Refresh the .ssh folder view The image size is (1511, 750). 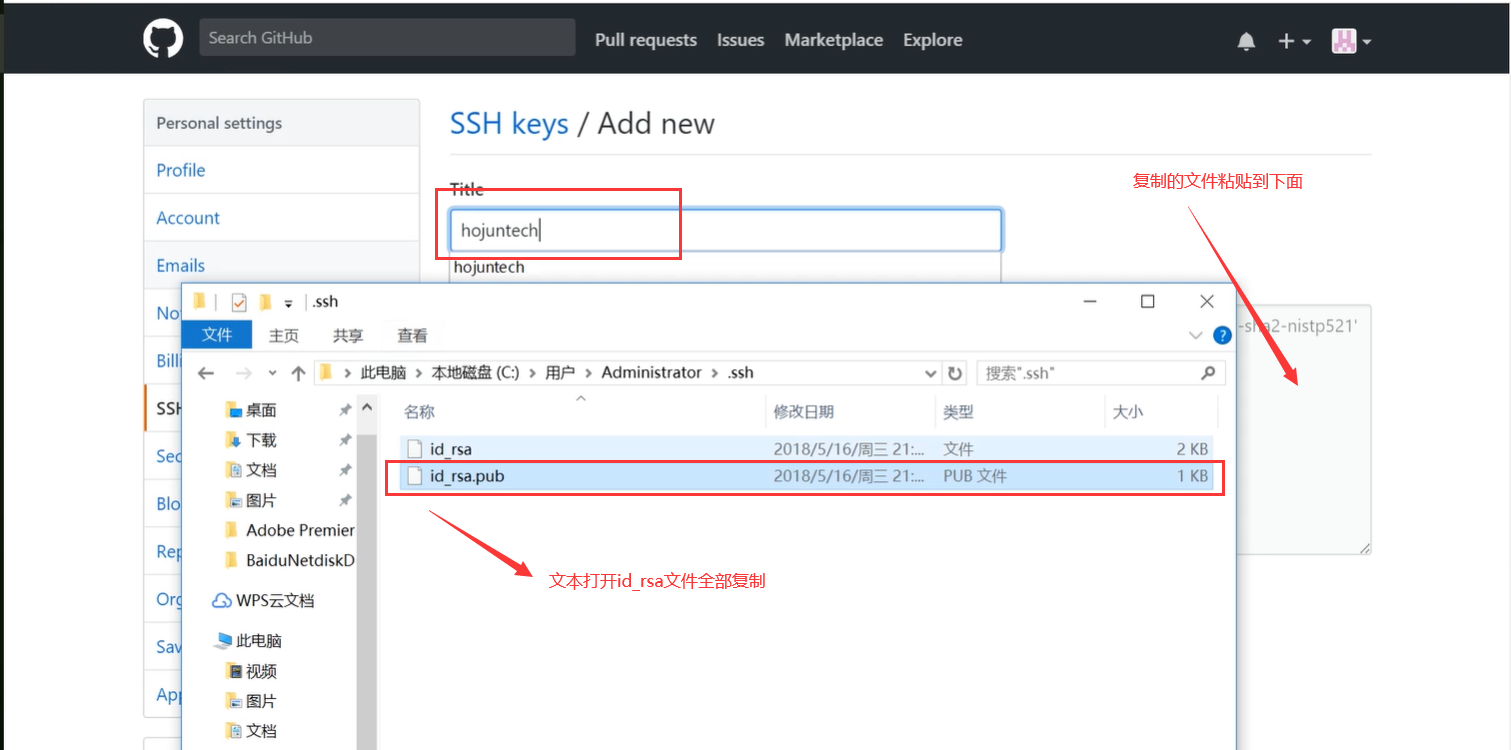pyautogui.click(x=955, y=373)
